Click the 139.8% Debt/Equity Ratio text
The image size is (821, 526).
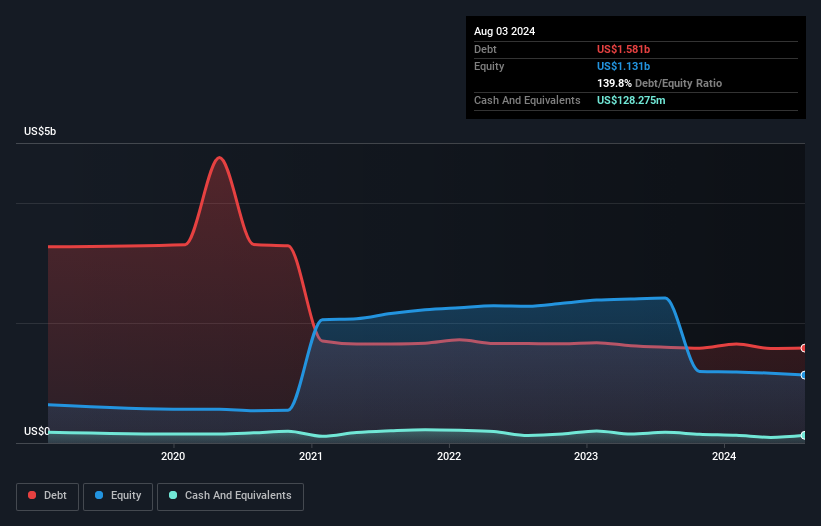(x=659, y=83)
